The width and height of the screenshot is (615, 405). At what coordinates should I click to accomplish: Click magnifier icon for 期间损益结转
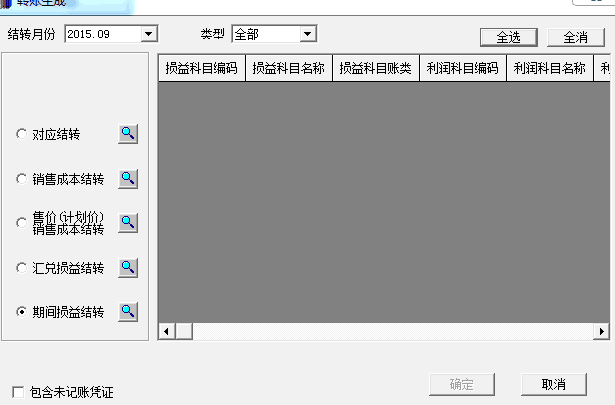[x=128, y=312]
